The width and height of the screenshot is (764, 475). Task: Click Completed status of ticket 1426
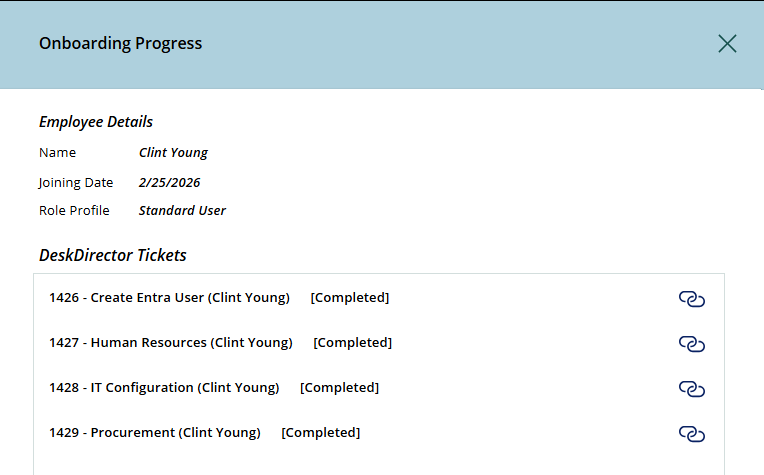[350, 297]
